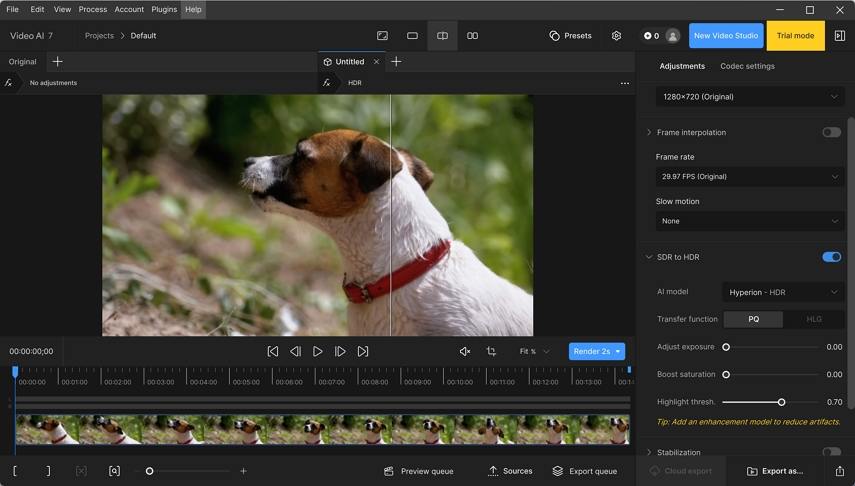The height and width of the screenshot is (486, 855).
Task: Launch New Video Studio
Action: pyautogui.click(x=726, y=35)
